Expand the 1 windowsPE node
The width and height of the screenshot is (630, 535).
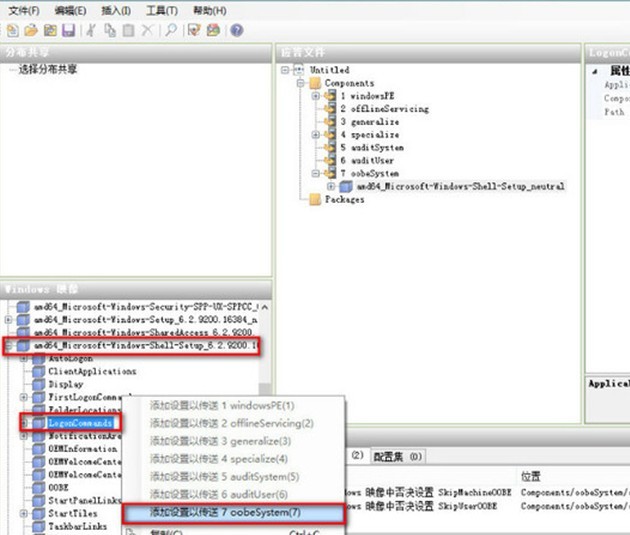316,96
